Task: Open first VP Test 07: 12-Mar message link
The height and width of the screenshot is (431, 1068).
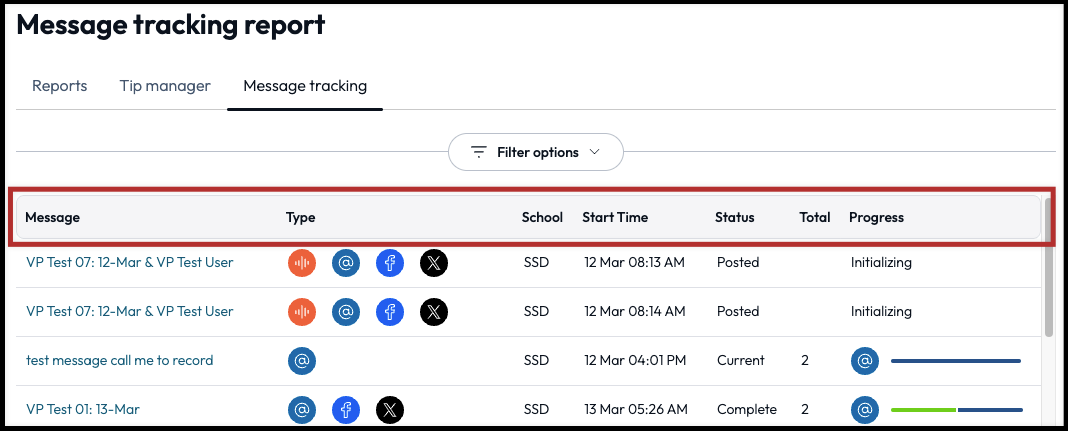Action: point(129,263)
